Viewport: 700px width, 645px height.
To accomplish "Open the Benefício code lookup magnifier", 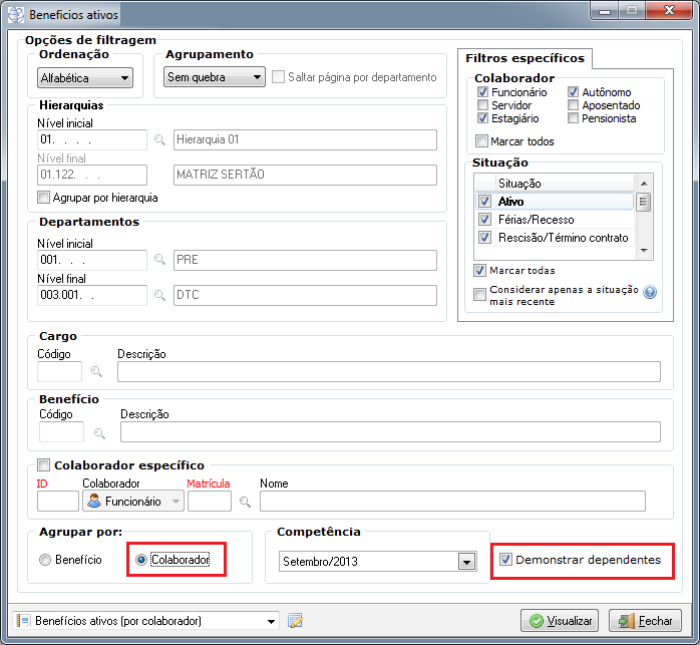I will click(99, 433).
